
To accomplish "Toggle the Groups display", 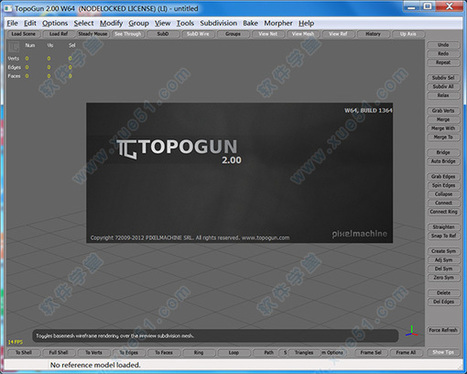I will point(233,34).
